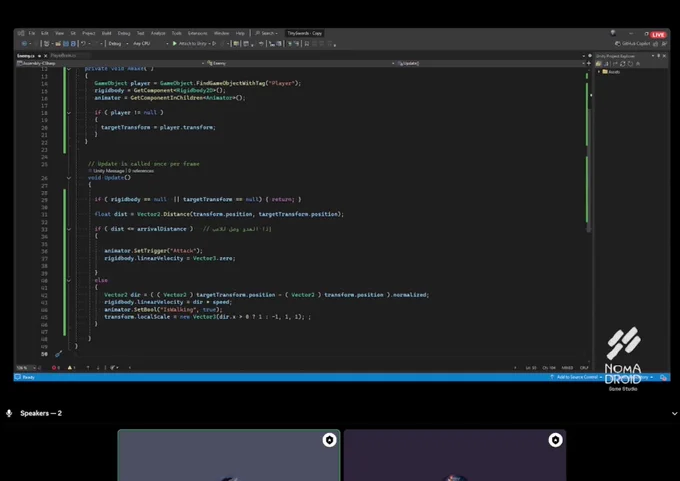This screenshot has height=481, width=680.
Task: Open the Edit menu
Action: tap(45, 33)
